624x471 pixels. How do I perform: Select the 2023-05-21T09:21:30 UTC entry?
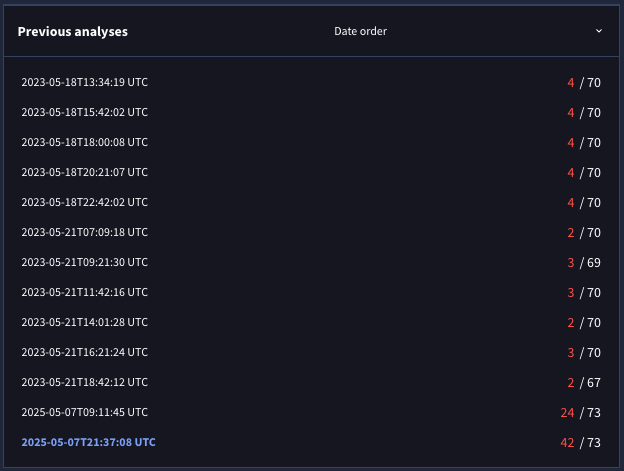(x=84, y=262)
